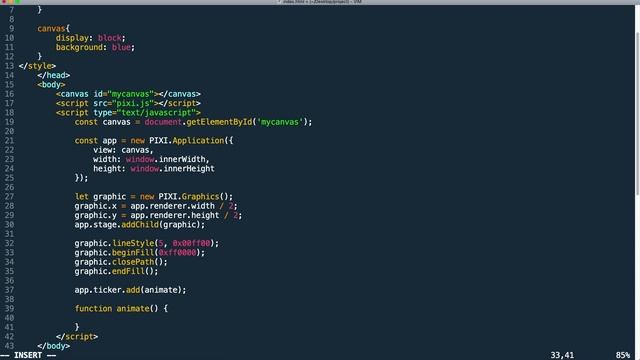The width and height of the screenshot is (640, 360).
Task: Click "lineStyle" on line 32
Action: tap(133, 243)
